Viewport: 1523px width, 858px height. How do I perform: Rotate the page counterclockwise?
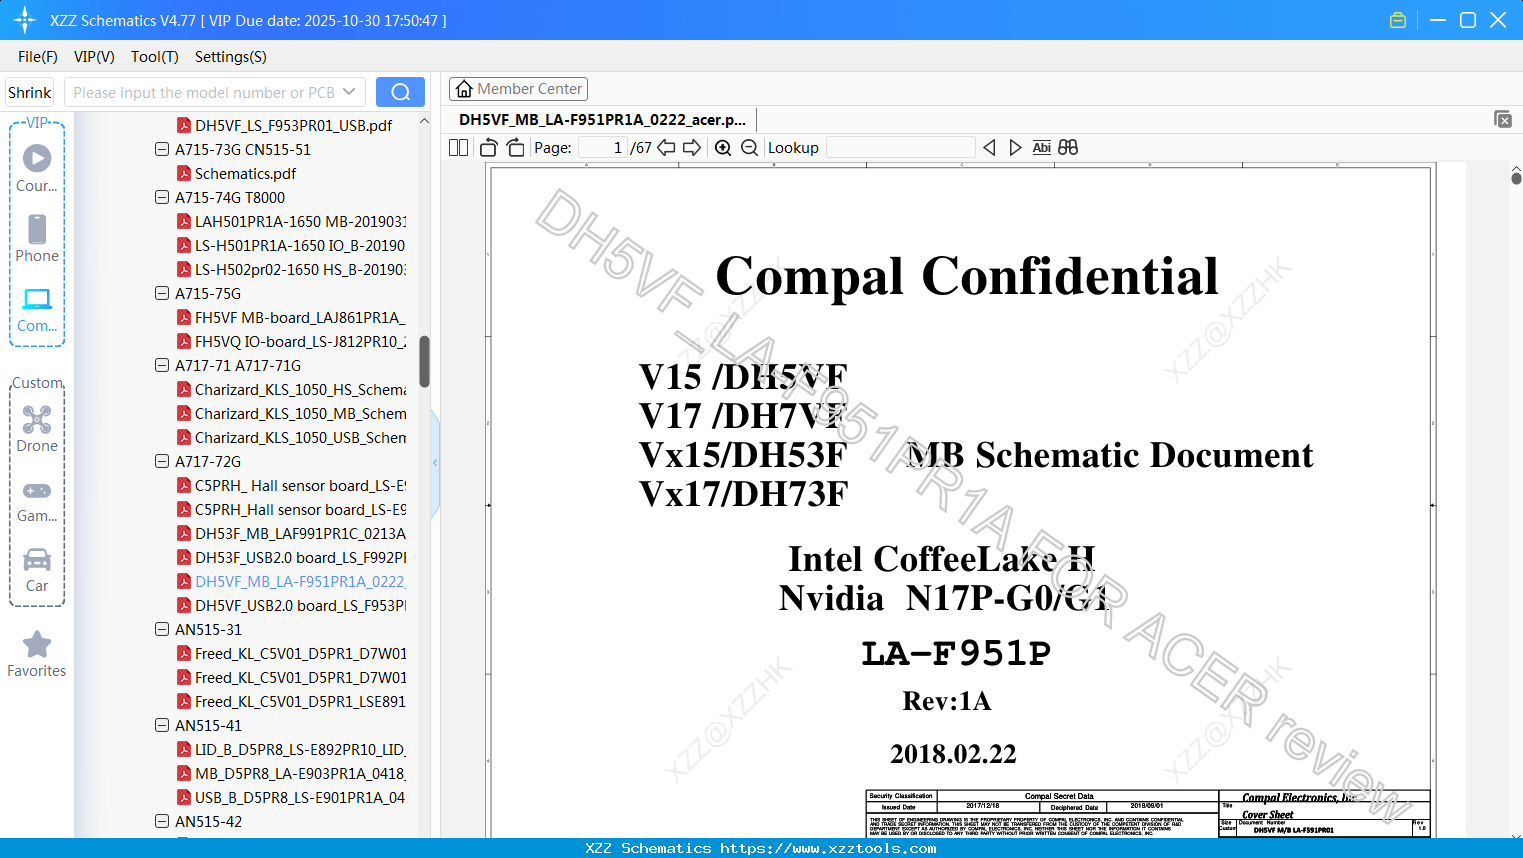[x=489, y=147]
